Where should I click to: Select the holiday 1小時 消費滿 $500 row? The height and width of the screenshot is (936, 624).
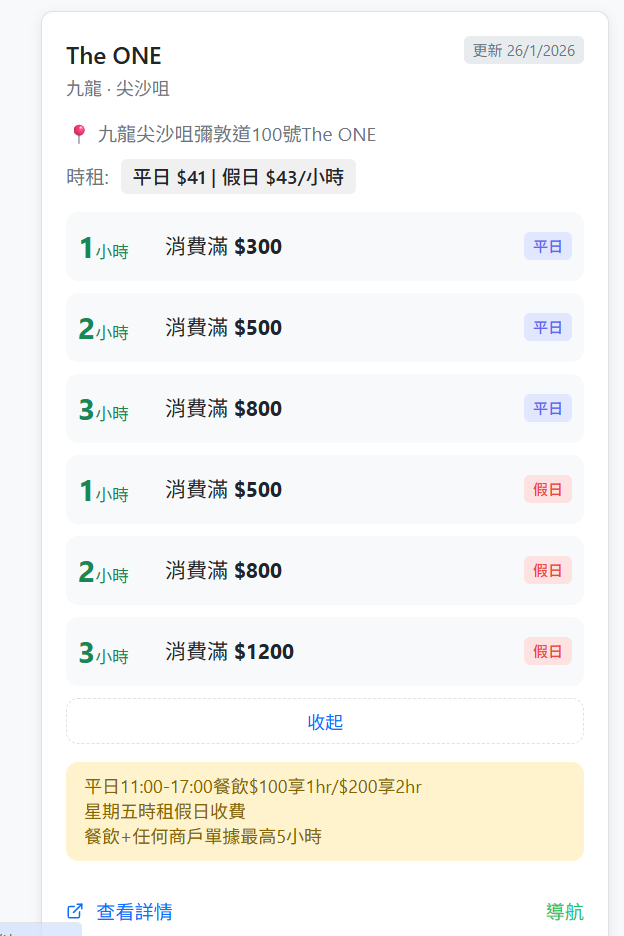coord(324,490)
